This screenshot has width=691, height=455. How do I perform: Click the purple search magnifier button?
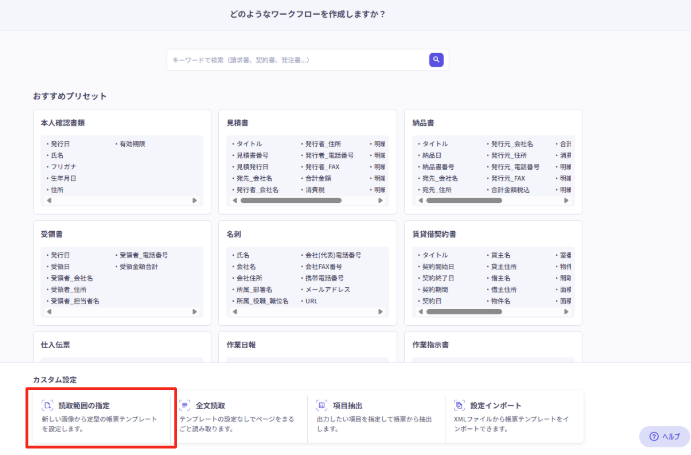pyautogui.click(x=436, y=60)
